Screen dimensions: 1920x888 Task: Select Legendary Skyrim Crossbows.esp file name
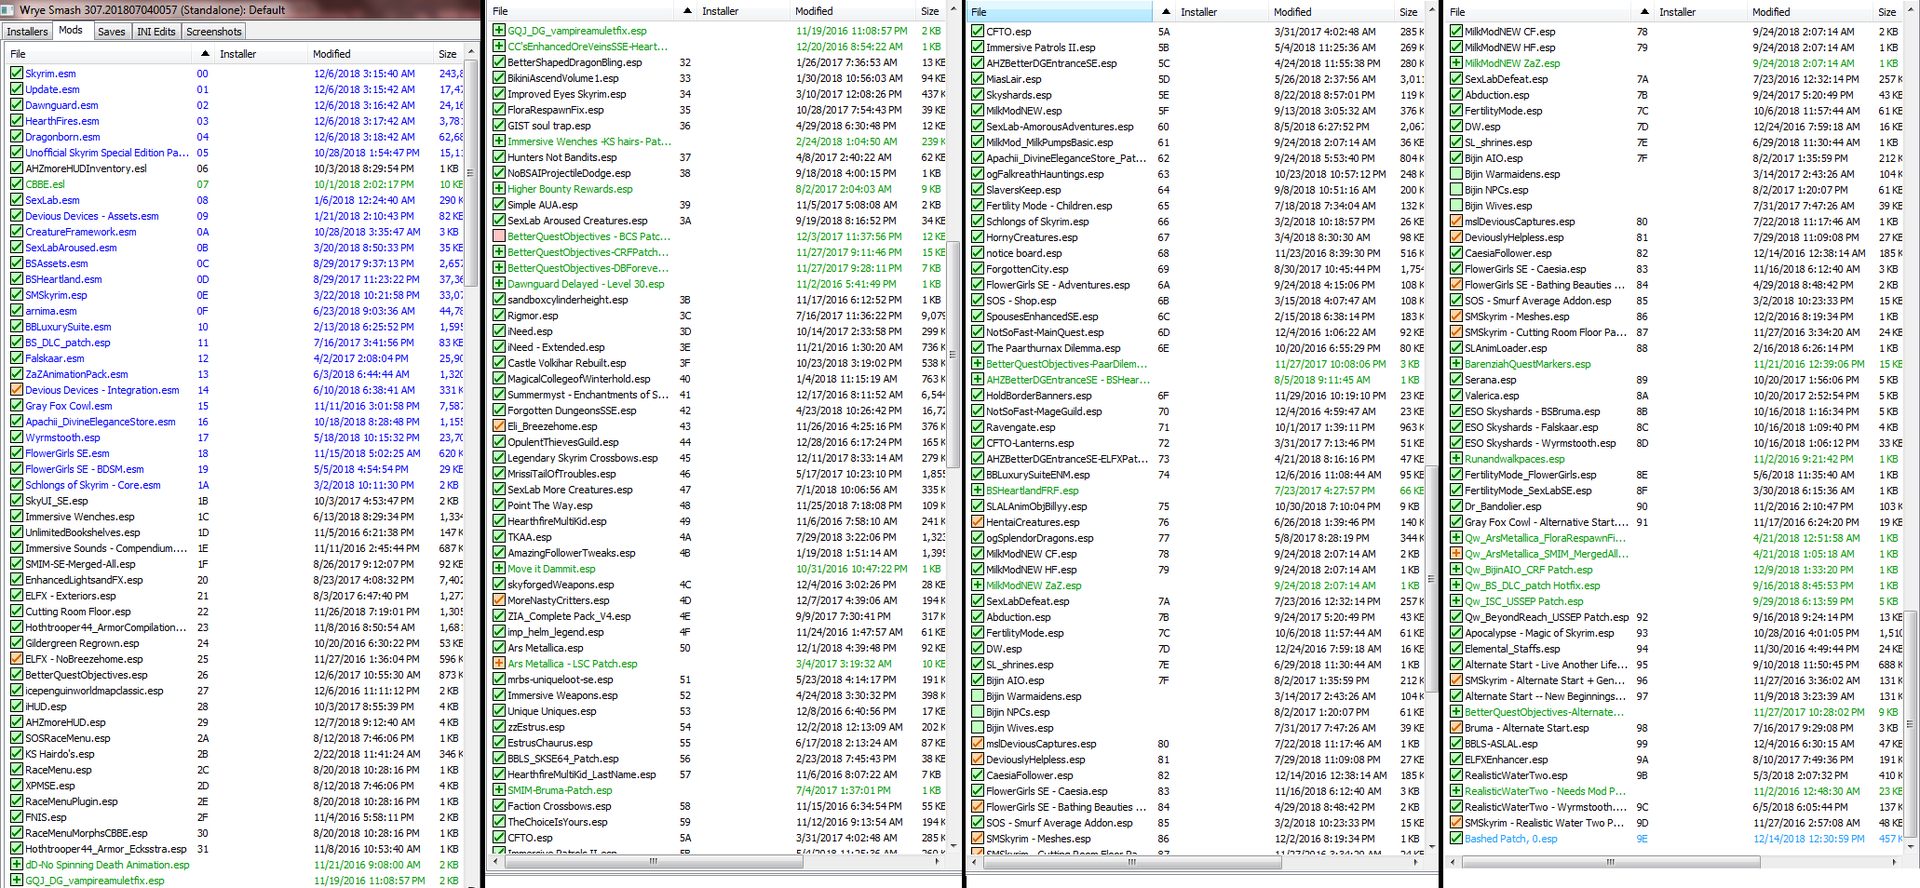tap(582, 458)
